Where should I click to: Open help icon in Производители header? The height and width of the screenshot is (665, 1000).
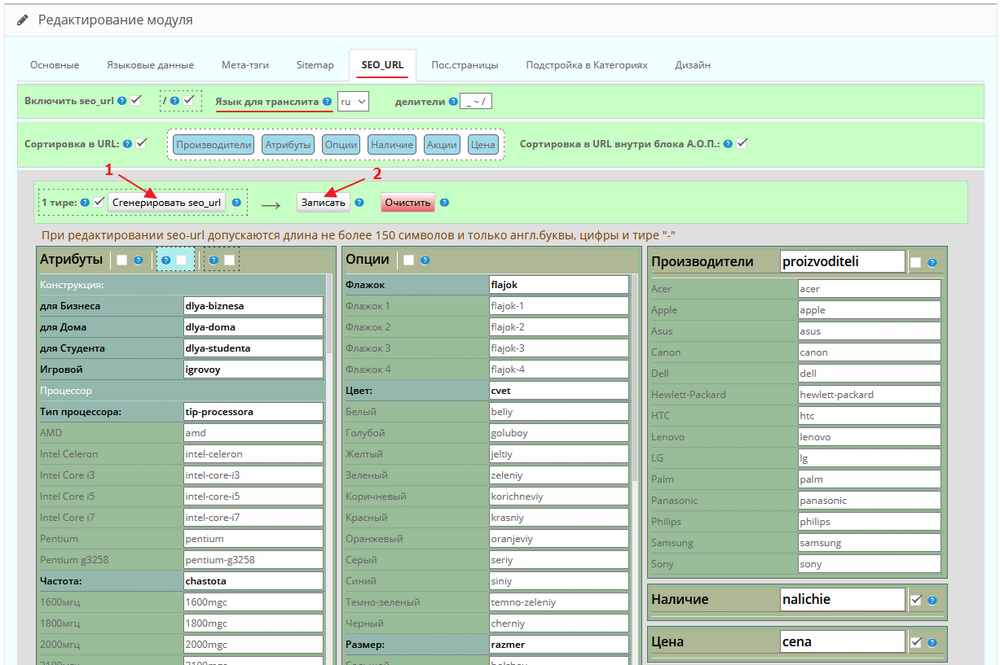(932, 263)
